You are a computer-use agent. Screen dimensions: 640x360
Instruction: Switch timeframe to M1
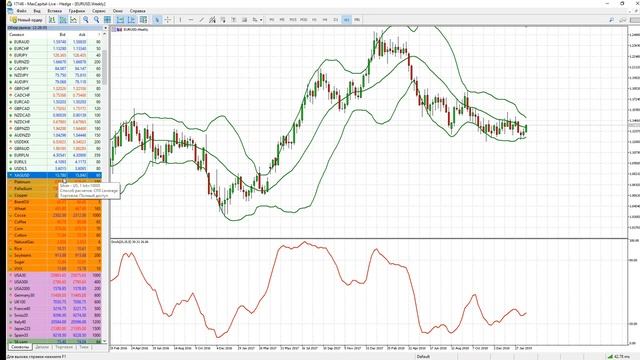[x=271, y=20]
